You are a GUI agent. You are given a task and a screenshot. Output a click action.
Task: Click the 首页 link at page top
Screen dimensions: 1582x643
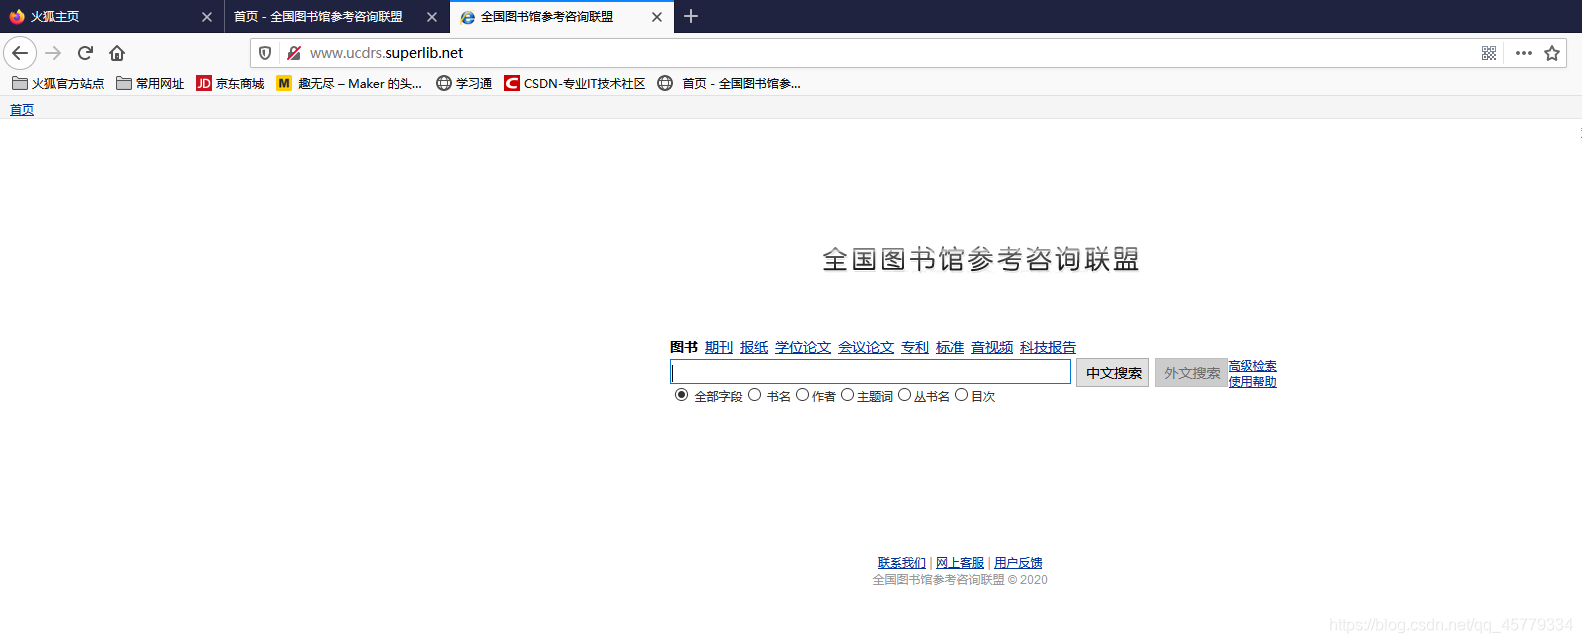(22, 110)
